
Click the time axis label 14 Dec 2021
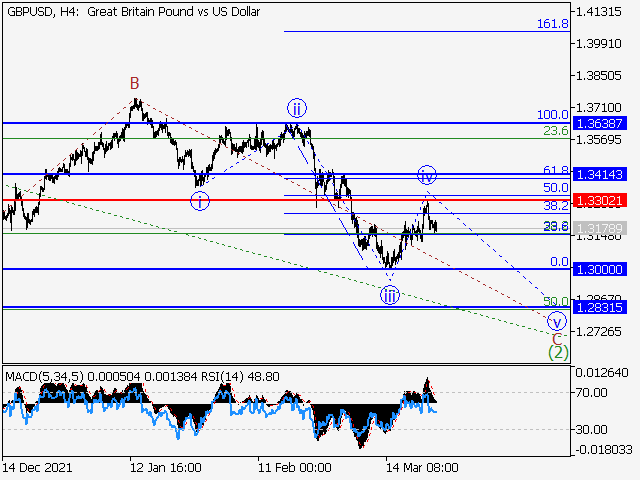37,468
